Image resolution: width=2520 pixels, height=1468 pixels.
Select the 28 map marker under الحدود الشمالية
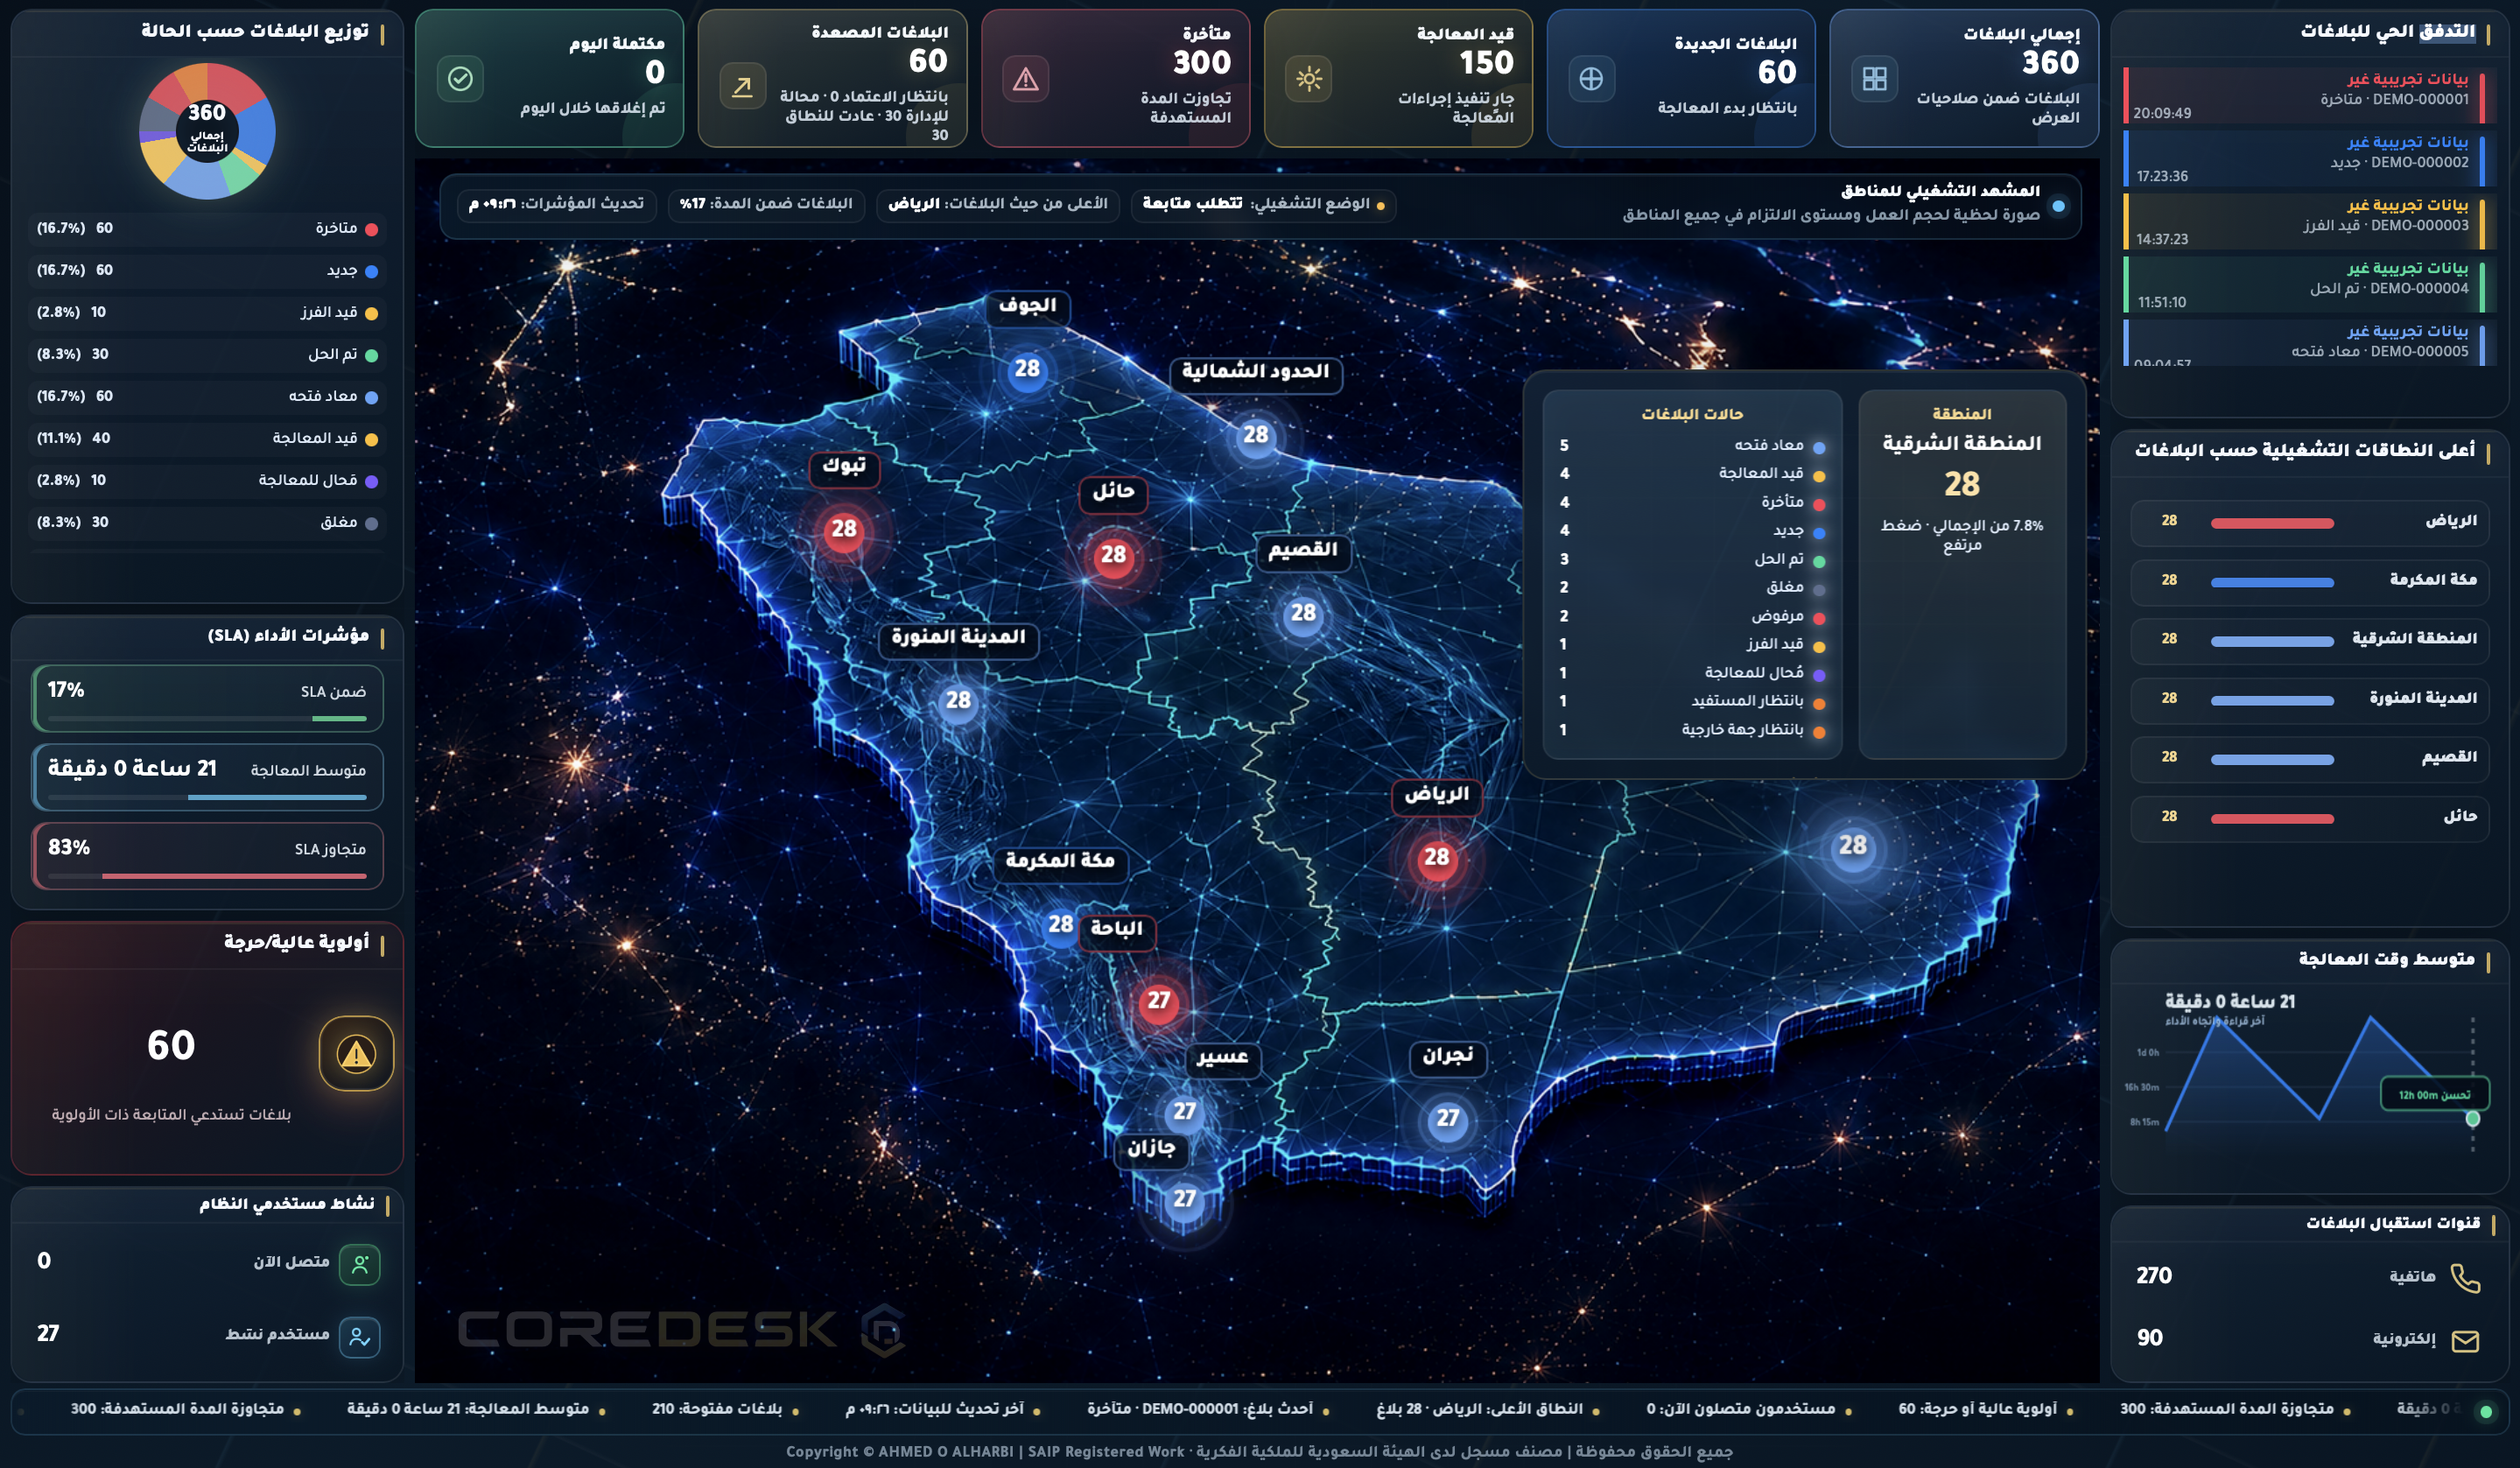pyautogui.click(x=1256, y=435)
